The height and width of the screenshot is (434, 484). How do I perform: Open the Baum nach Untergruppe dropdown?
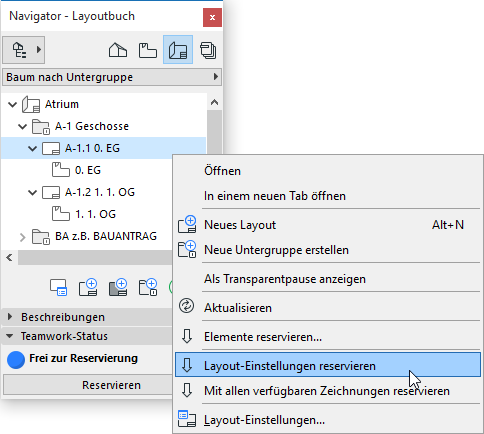112,77
